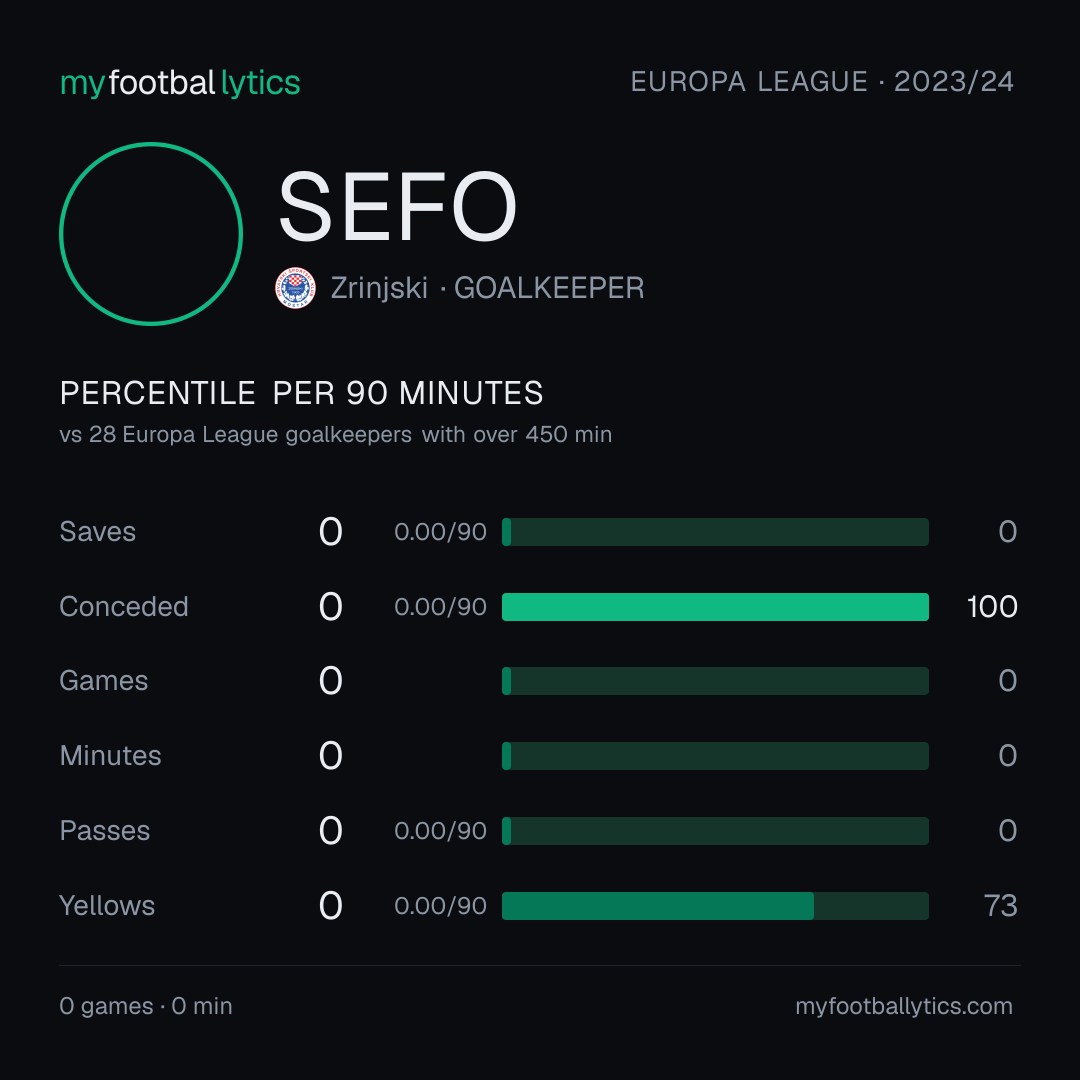Click the 0 games 0 min footer text
The width and height of the screenshot is (1080, 1080).
coord(146,1006)
